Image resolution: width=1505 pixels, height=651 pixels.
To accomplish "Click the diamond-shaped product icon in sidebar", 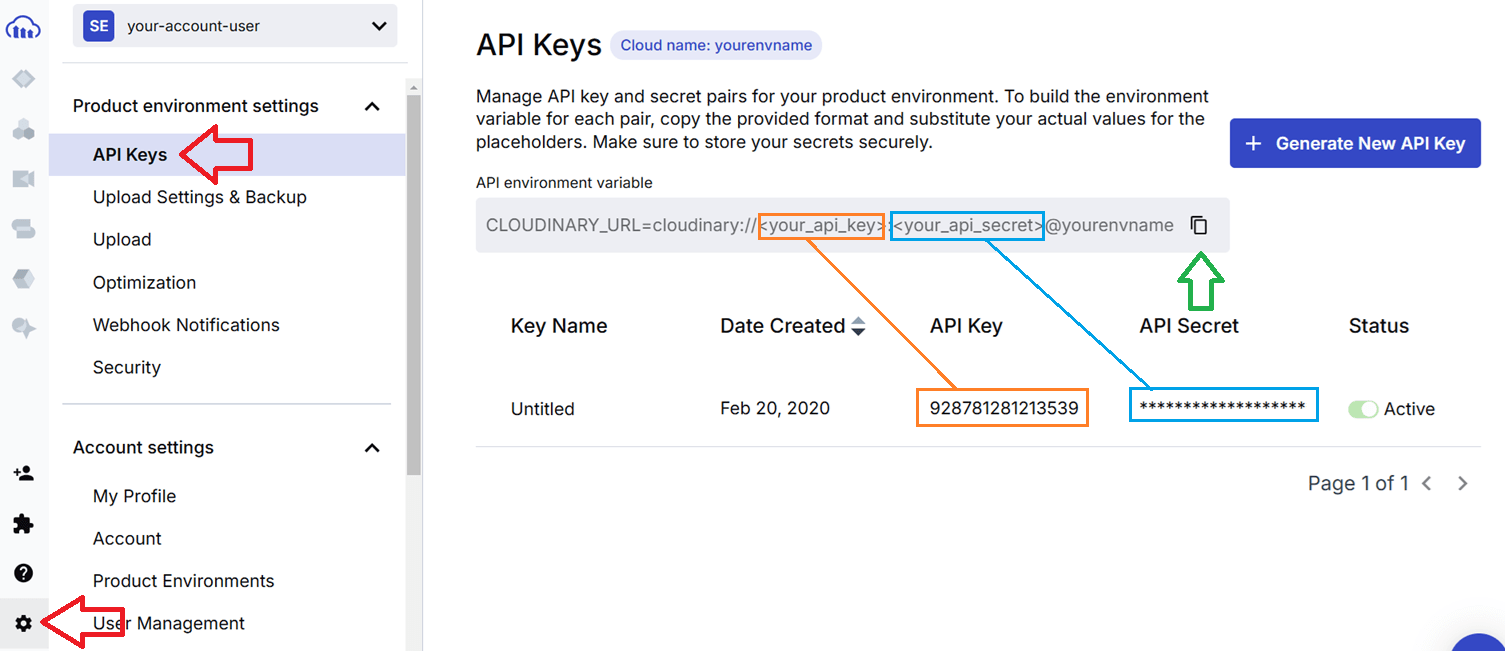I will [23, 79].
